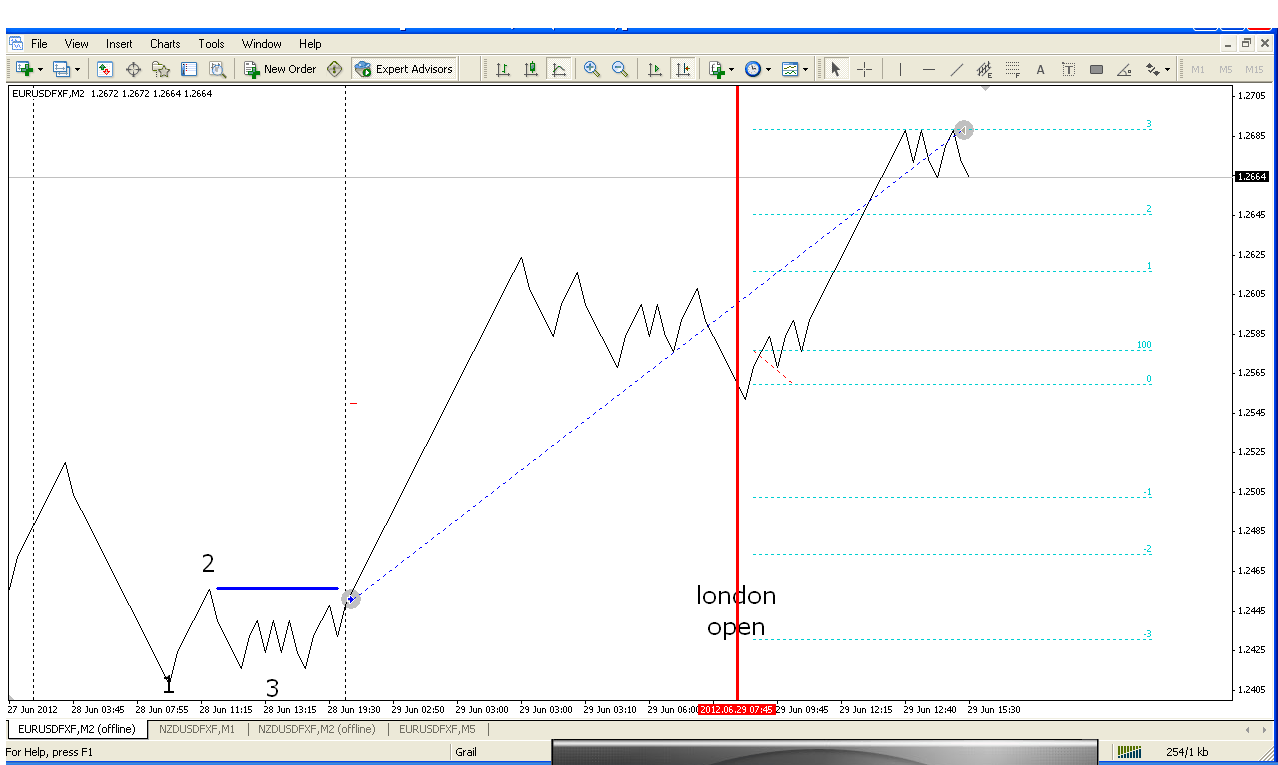The height and width of the screenshot is (765, 1278).
Task: Toggle Chart Shift from right border
Action: [x=683, y=69]
